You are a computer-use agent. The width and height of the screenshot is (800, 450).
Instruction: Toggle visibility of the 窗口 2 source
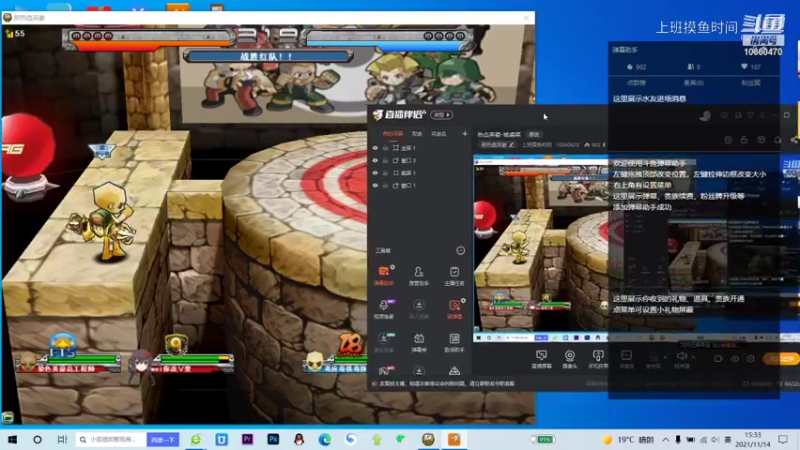pyautogui.click(x=375, y=161)
